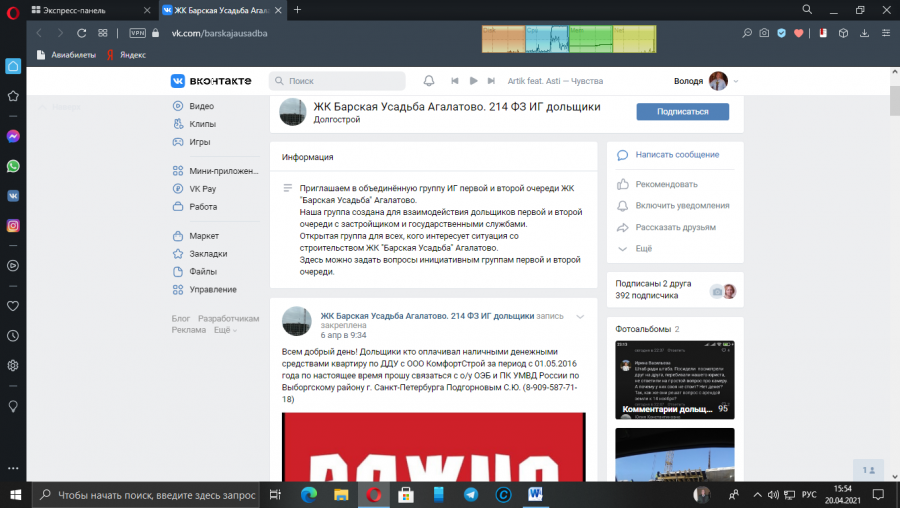Open WhatsApp in Opera sidebar
This screenshot has height=508, width=900.
13,166
